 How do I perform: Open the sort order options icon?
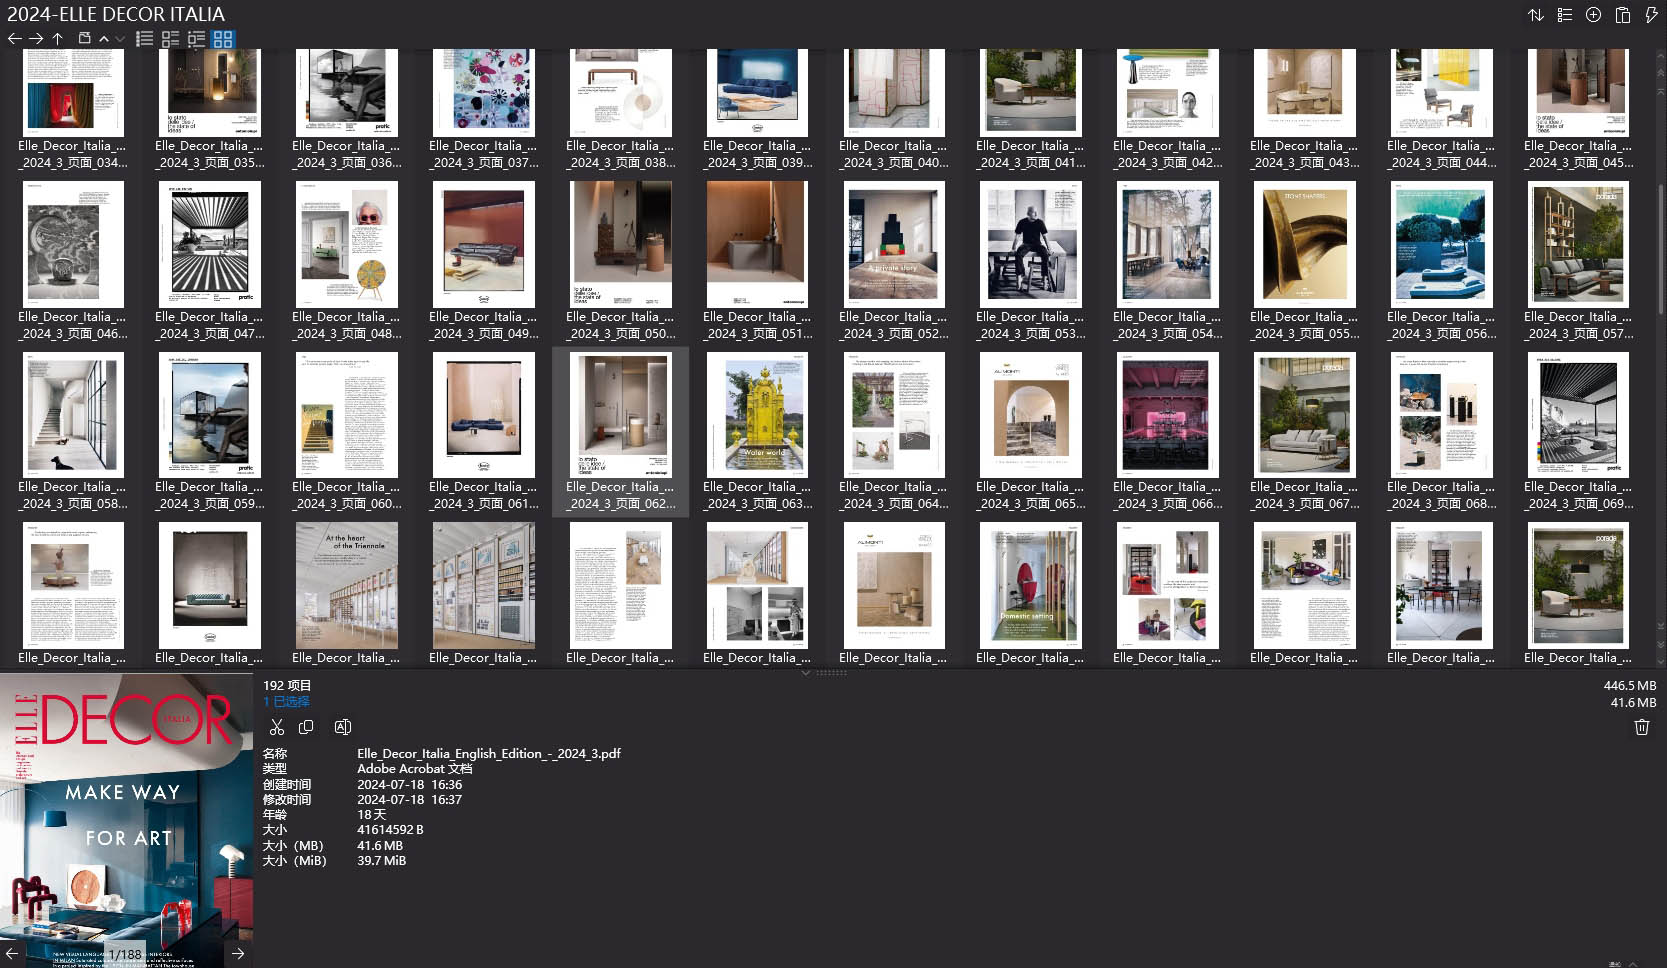pyautogui.click(x=1537, y=15)
